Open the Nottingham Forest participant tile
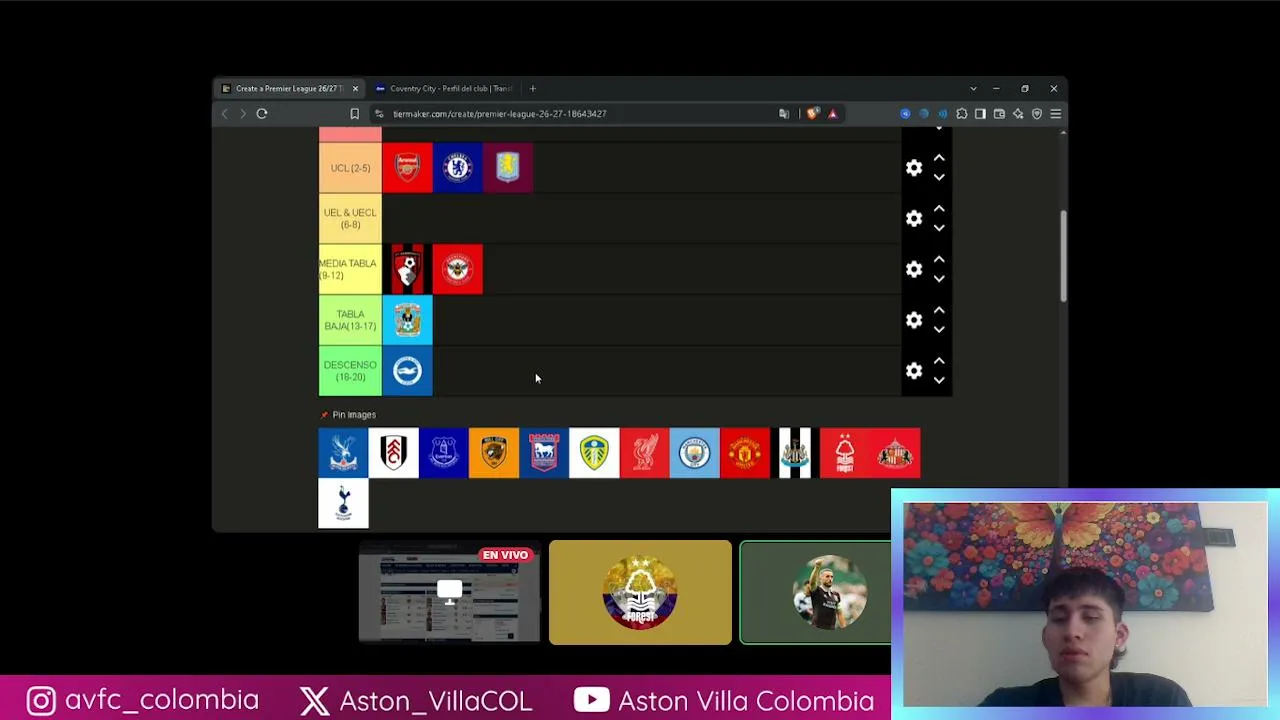The height and width of the screenshot is (720, 1280). click(640, 592)
